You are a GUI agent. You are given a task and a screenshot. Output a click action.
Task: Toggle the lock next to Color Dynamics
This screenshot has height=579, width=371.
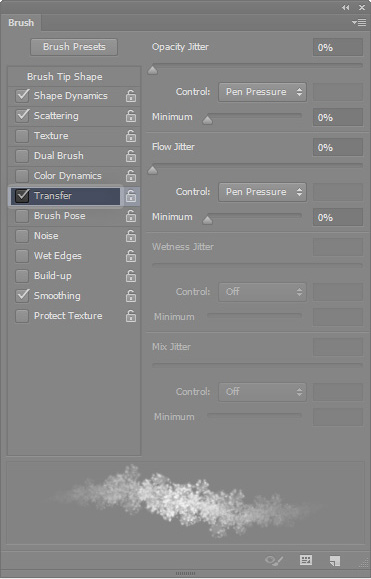pos(131,176)
